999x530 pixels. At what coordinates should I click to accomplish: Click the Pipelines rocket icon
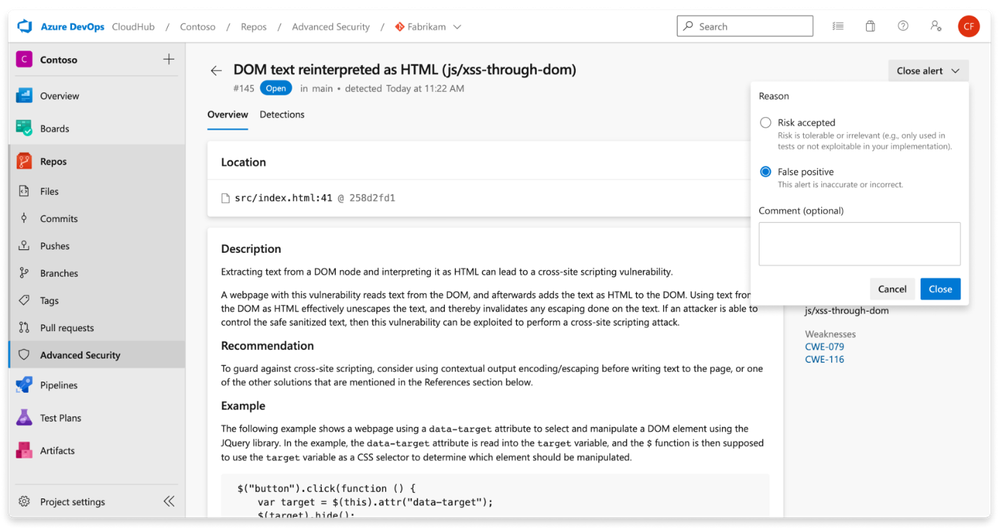click(24, 385)
